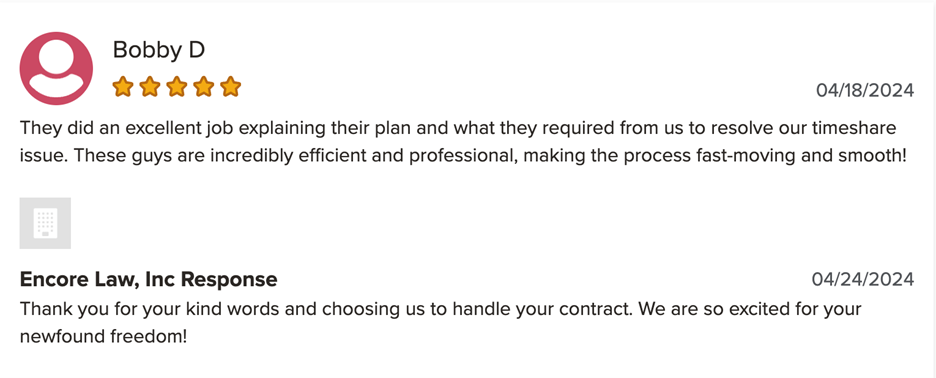Click Bobby D's pink profile avatar
This screenshot has height=378, width=936.
pos(56,68)
